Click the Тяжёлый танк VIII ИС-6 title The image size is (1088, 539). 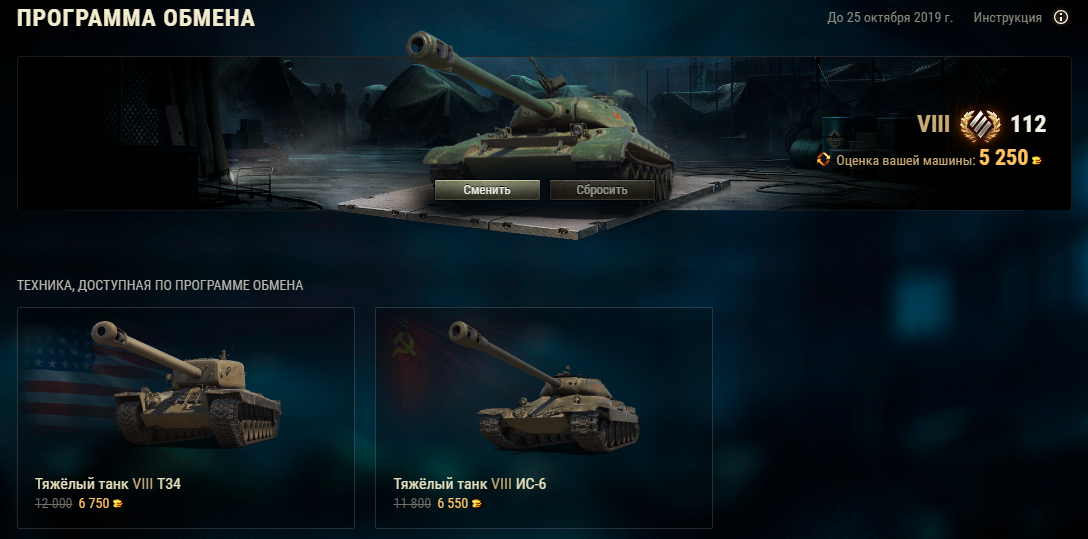470,484
